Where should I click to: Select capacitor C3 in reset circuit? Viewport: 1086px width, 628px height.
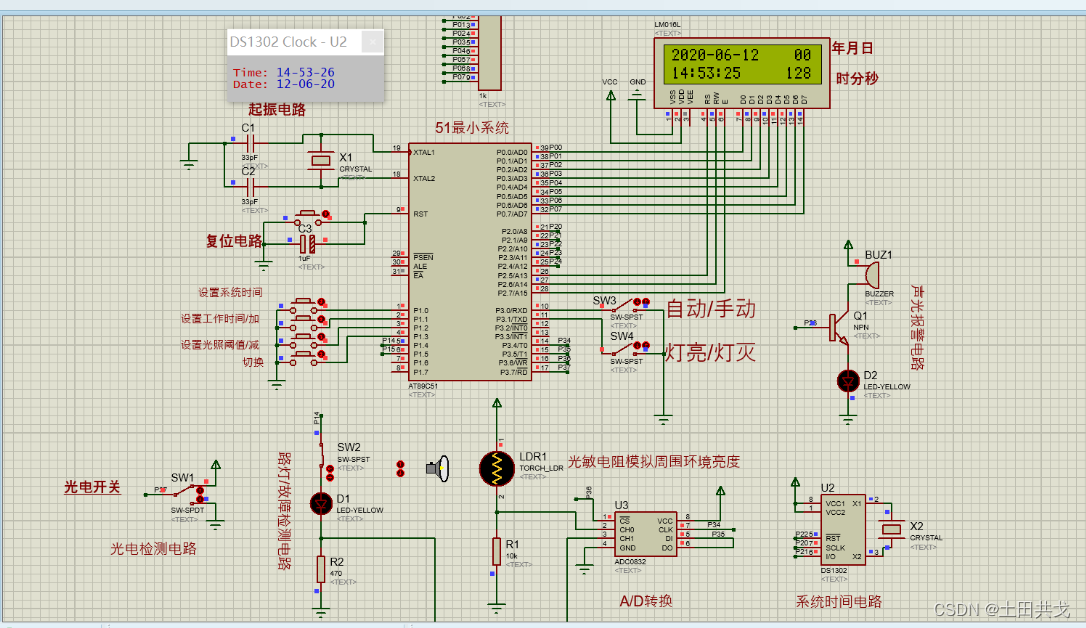(x=307, y=244)
